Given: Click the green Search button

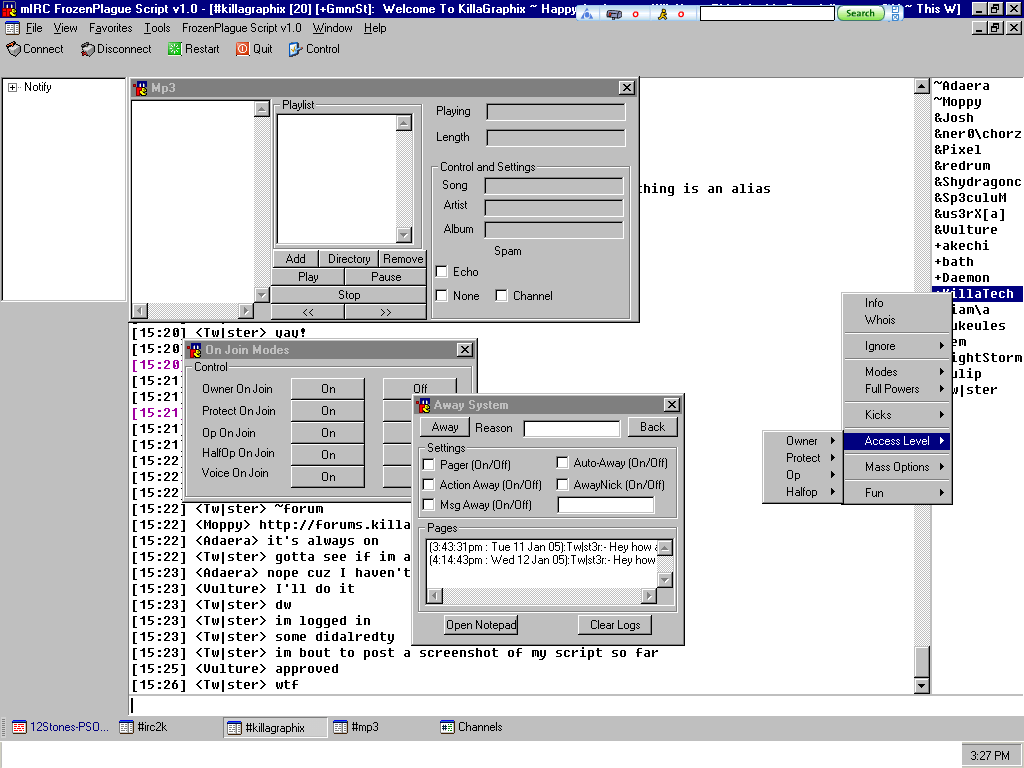Looking at the screenshot, I should coord(860,13).
